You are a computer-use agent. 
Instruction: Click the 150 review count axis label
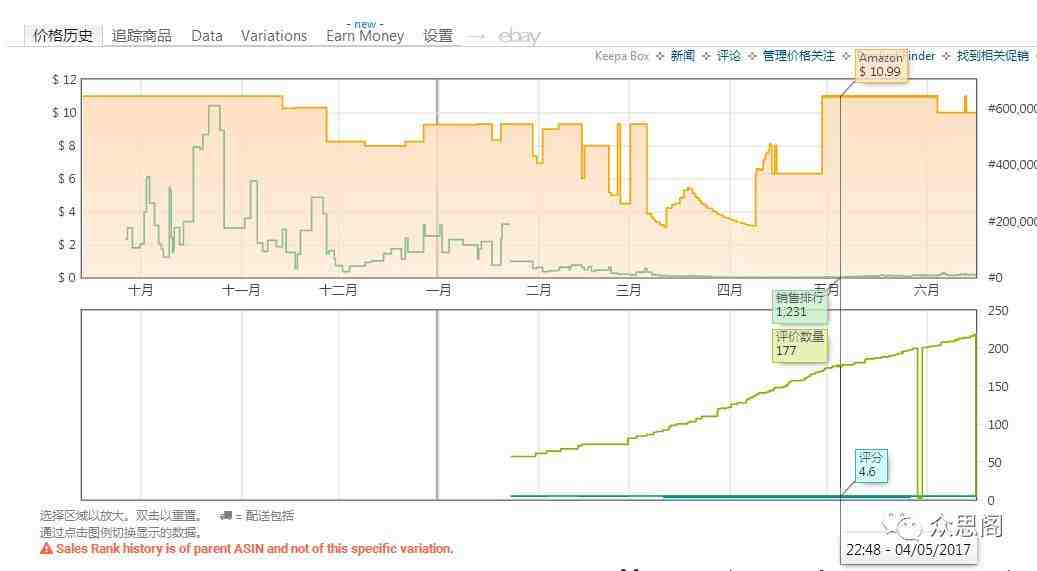click(997, 386)
